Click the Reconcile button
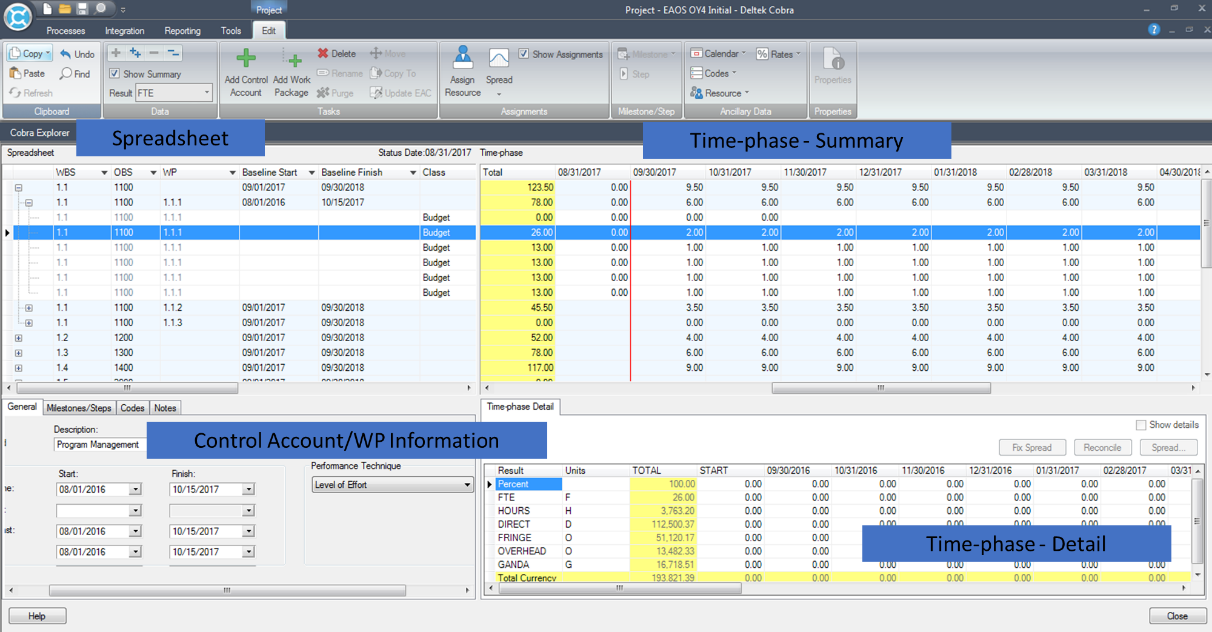 (x=1102, y=447)
